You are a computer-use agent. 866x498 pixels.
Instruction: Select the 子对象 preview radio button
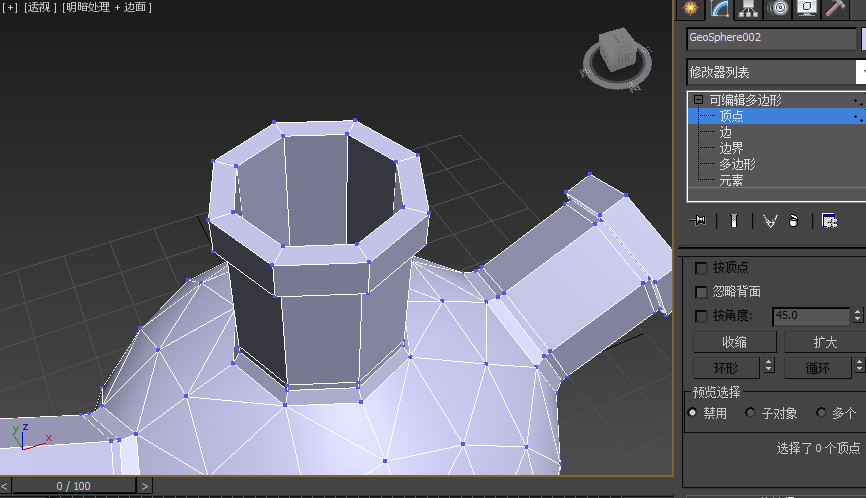(750, 412)
